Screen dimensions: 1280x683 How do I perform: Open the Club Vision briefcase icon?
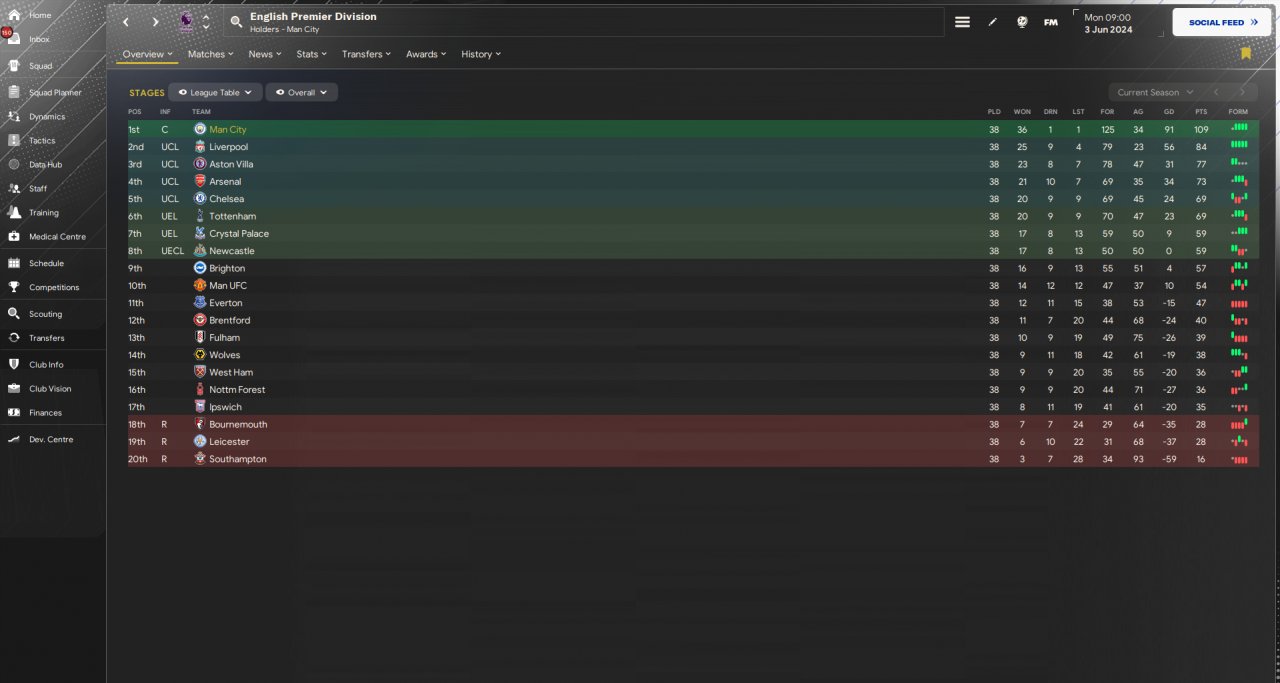pyautogui.click(x=13, y=388)
